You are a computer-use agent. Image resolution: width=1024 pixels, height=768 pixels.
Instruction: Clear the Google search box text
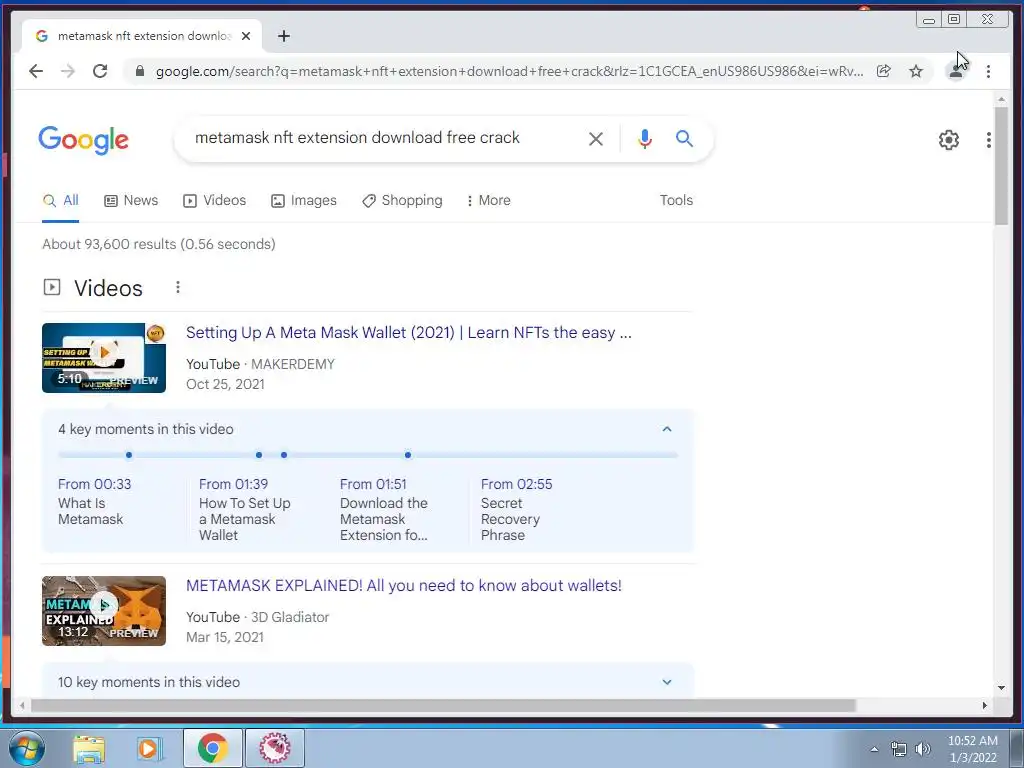596,138
